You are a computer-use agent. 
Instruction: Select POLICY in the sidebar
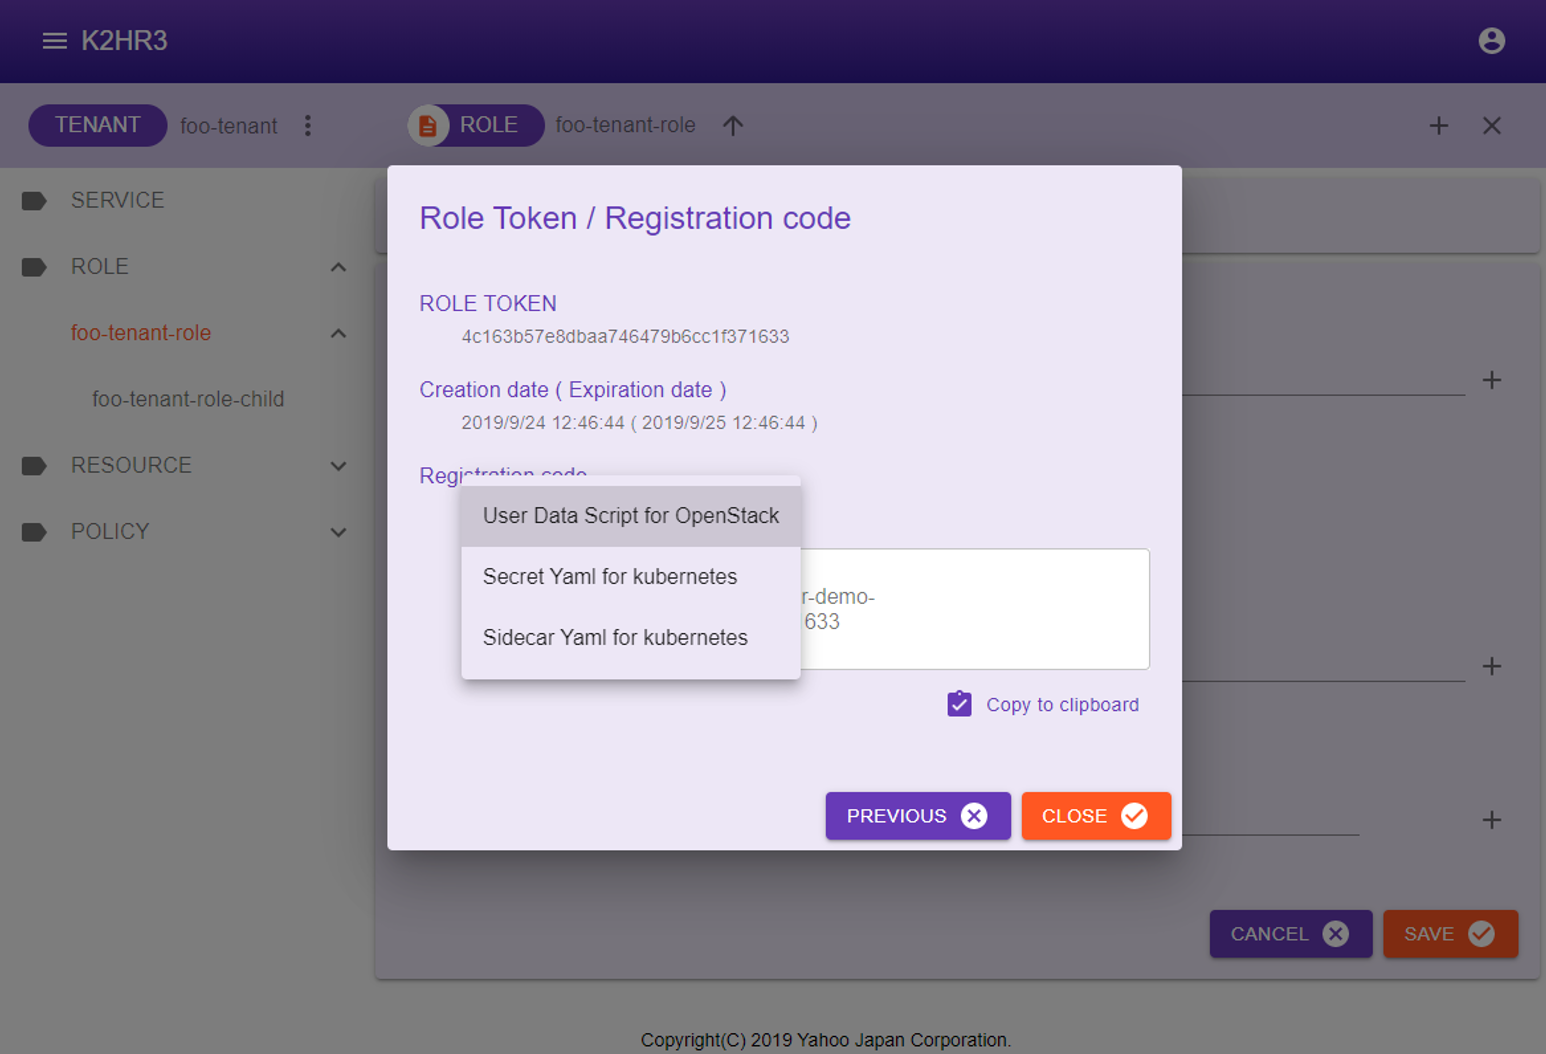pyautogui.click(x=110, y=532)
